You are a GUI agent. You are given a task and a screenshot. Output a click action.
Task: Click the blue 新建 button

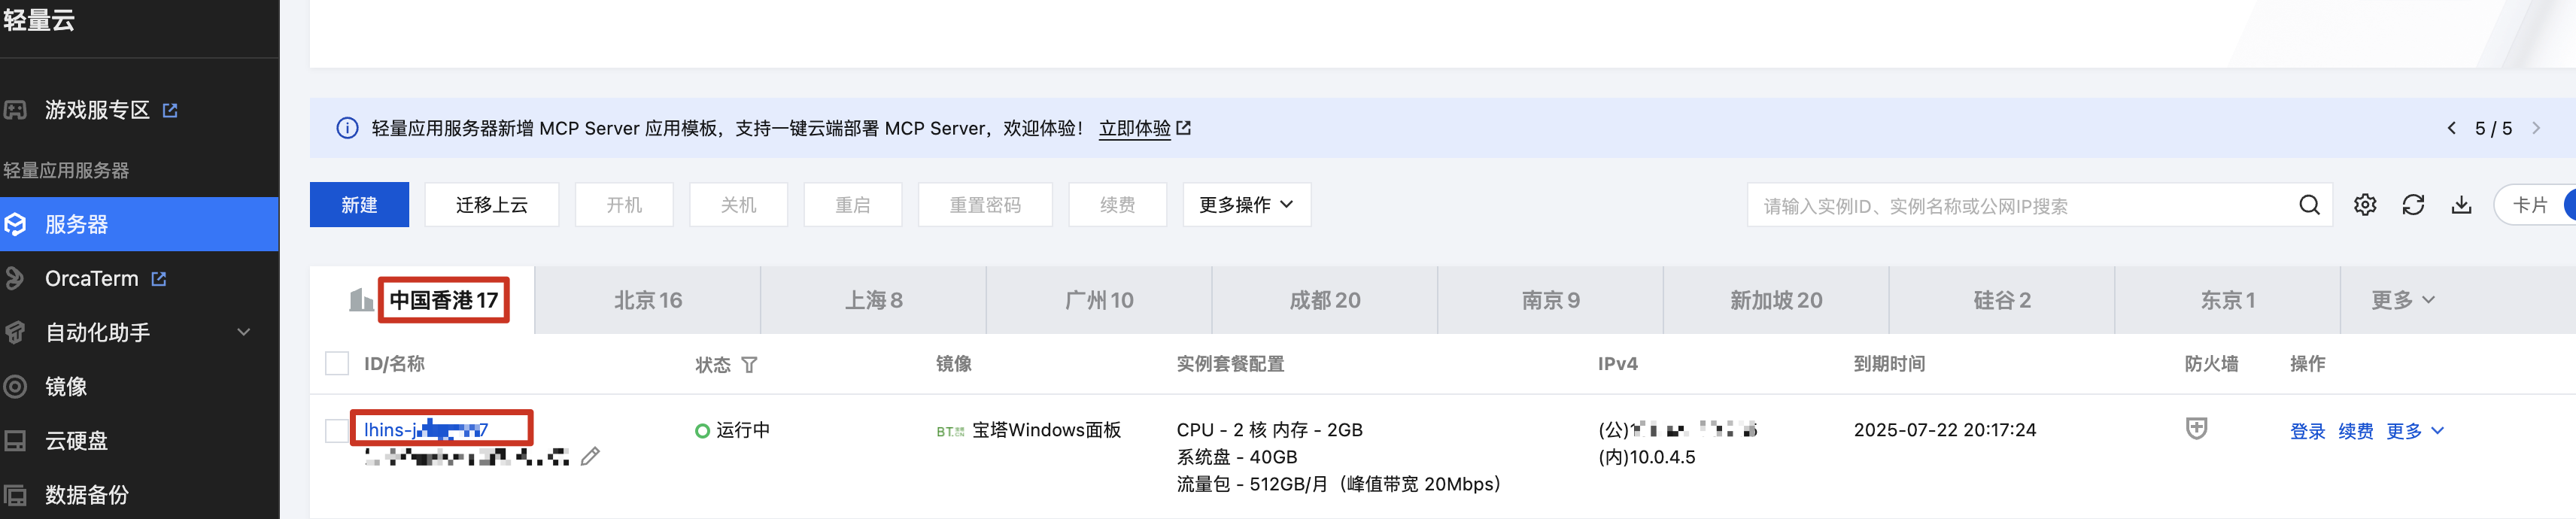pos(359,205)
